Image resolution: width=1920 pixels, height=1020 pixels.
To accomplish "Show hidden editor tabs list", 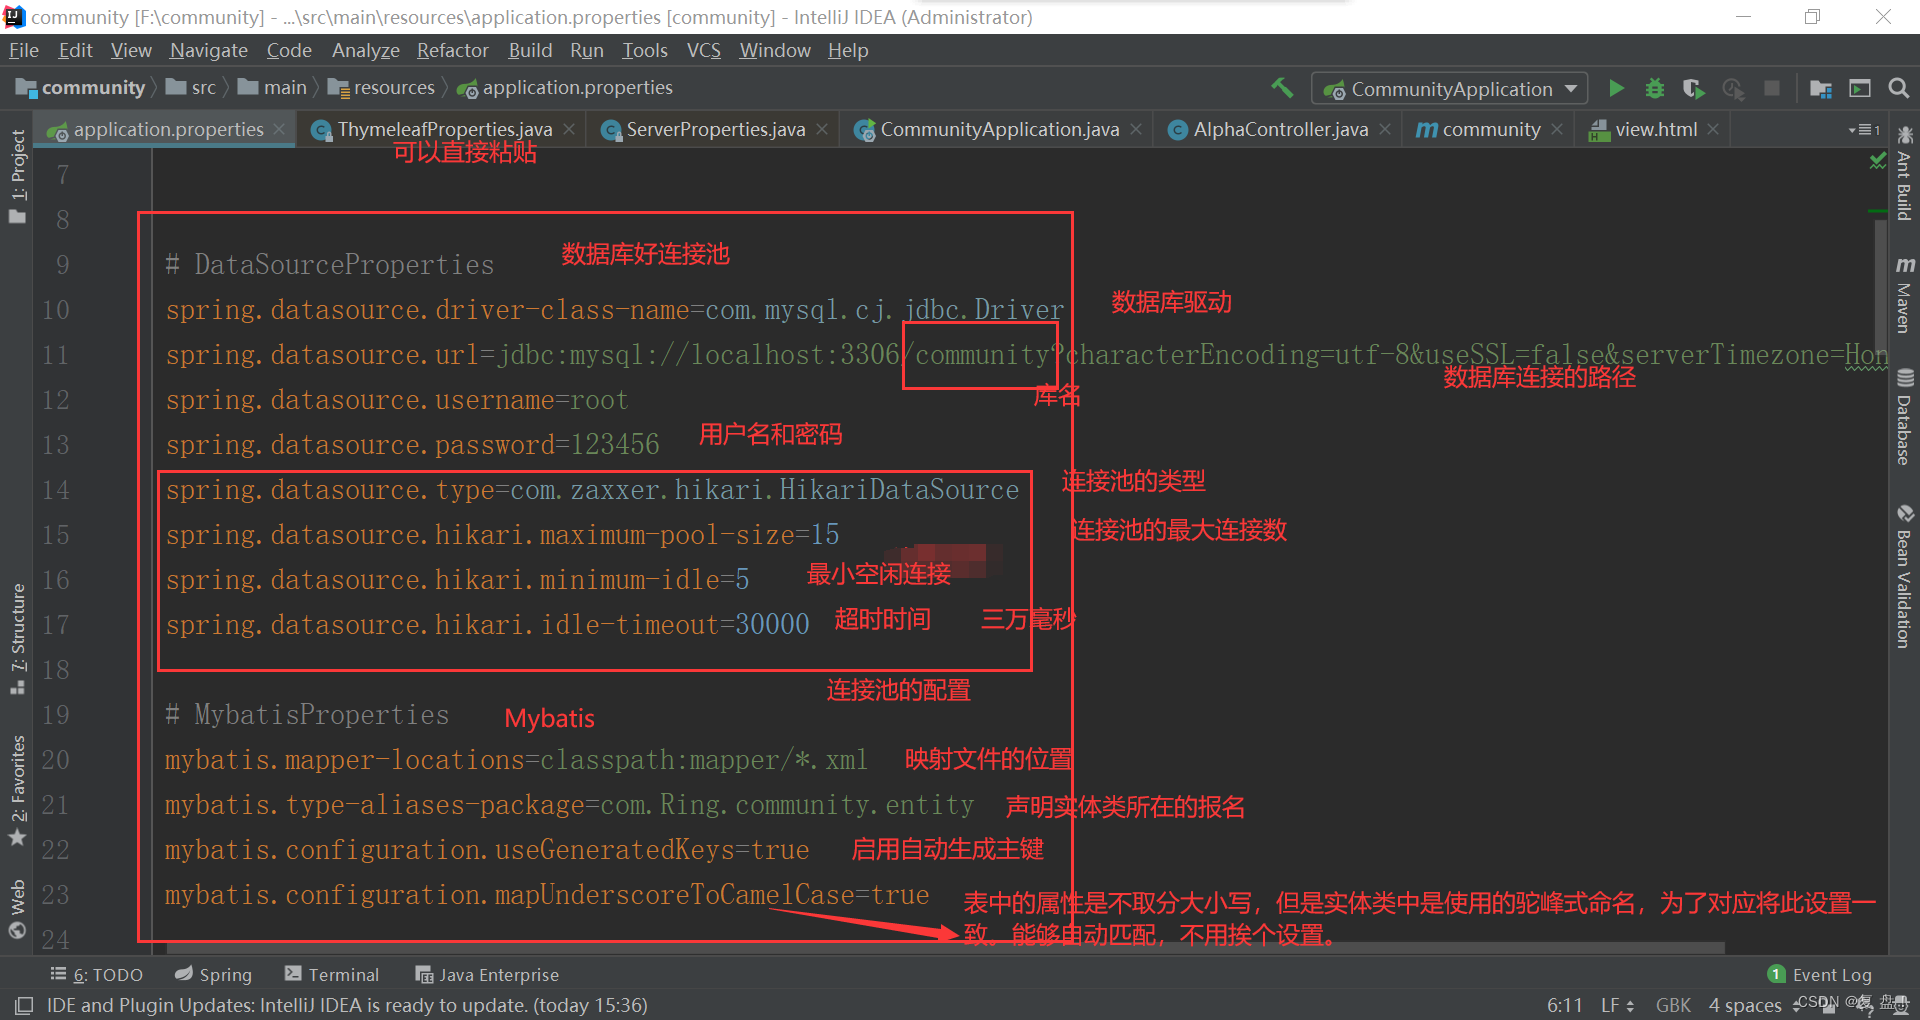I will [x=1863, y=130].
